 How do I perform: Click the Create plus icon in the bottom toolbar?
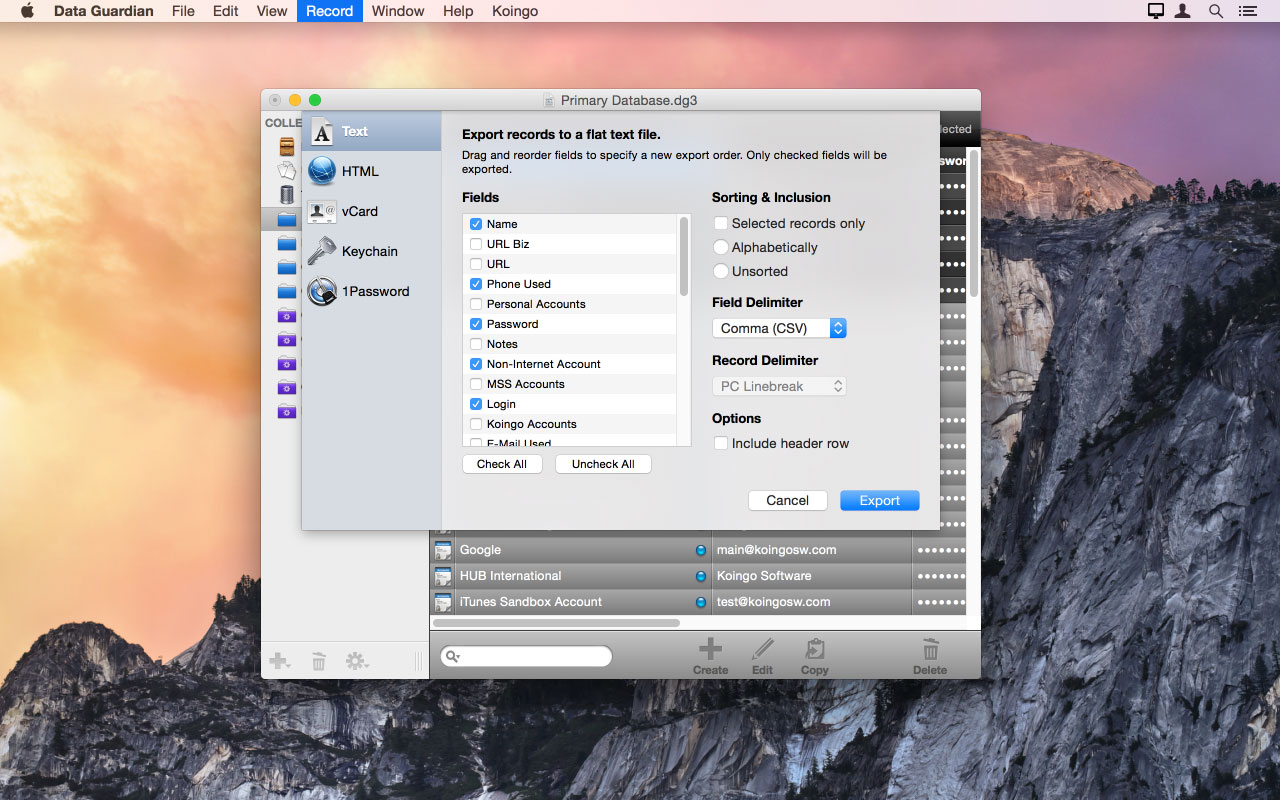coord(710,649)
